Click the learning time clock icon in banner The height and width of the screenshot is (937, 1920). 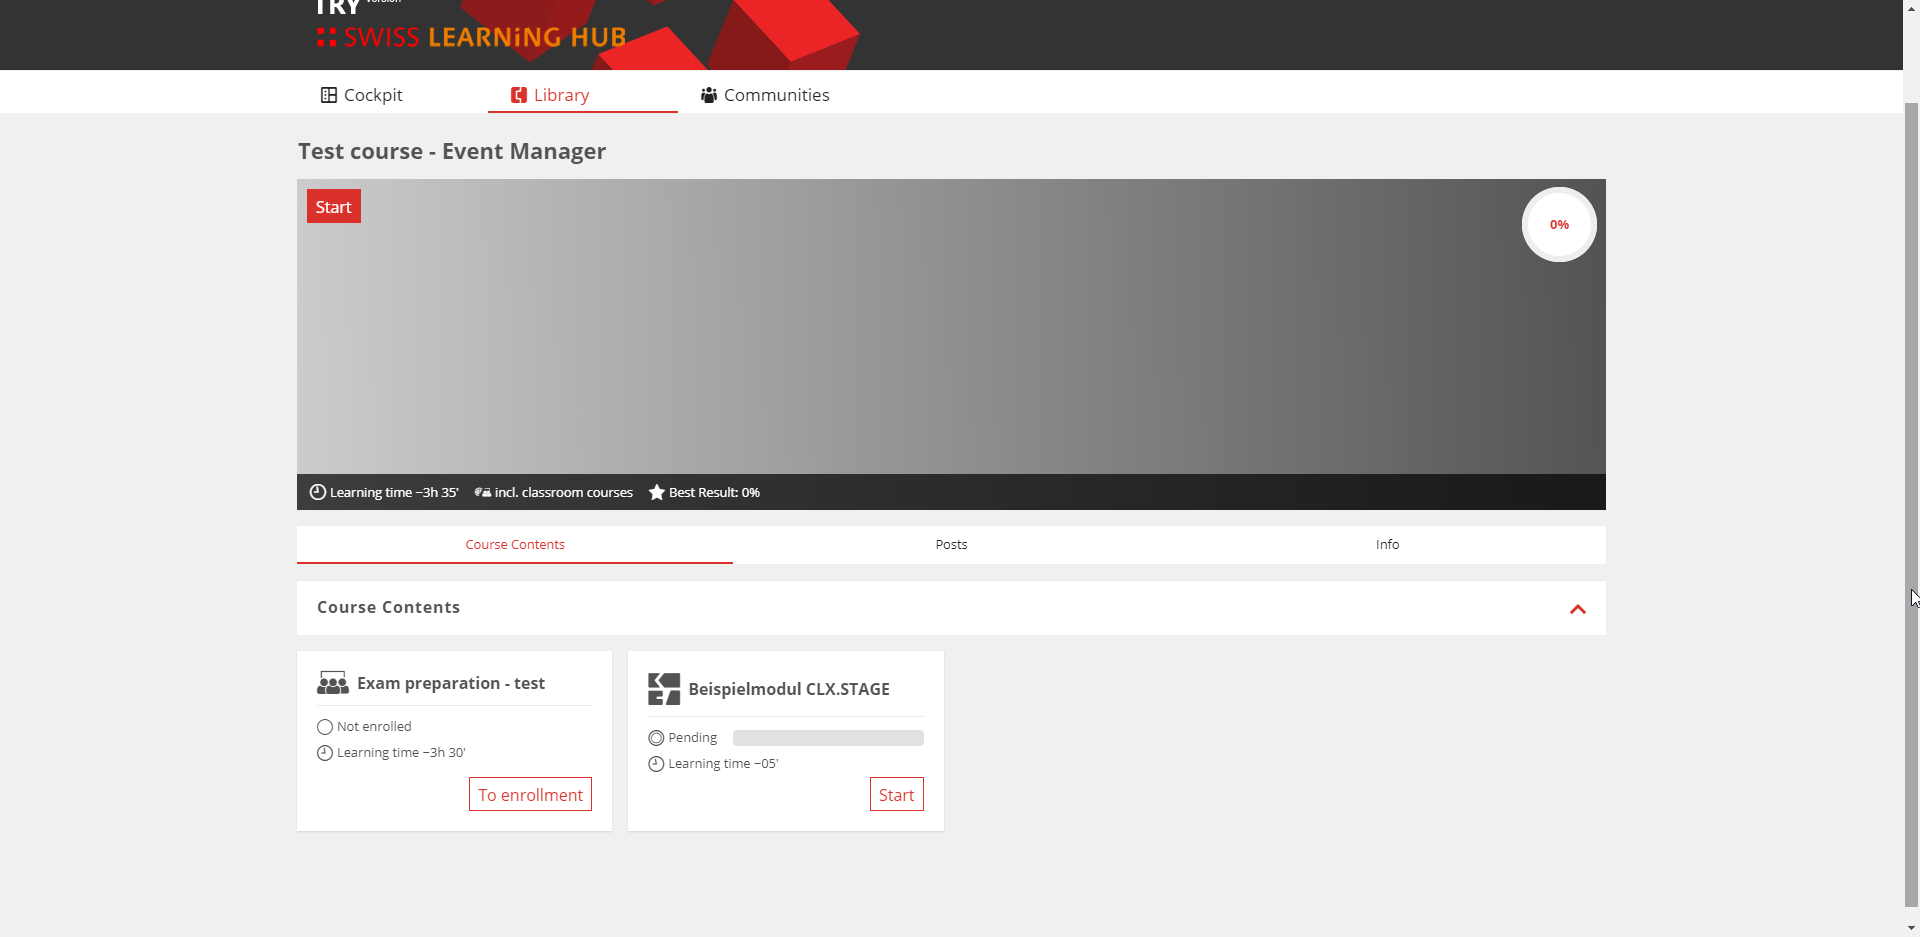[318, 492]
